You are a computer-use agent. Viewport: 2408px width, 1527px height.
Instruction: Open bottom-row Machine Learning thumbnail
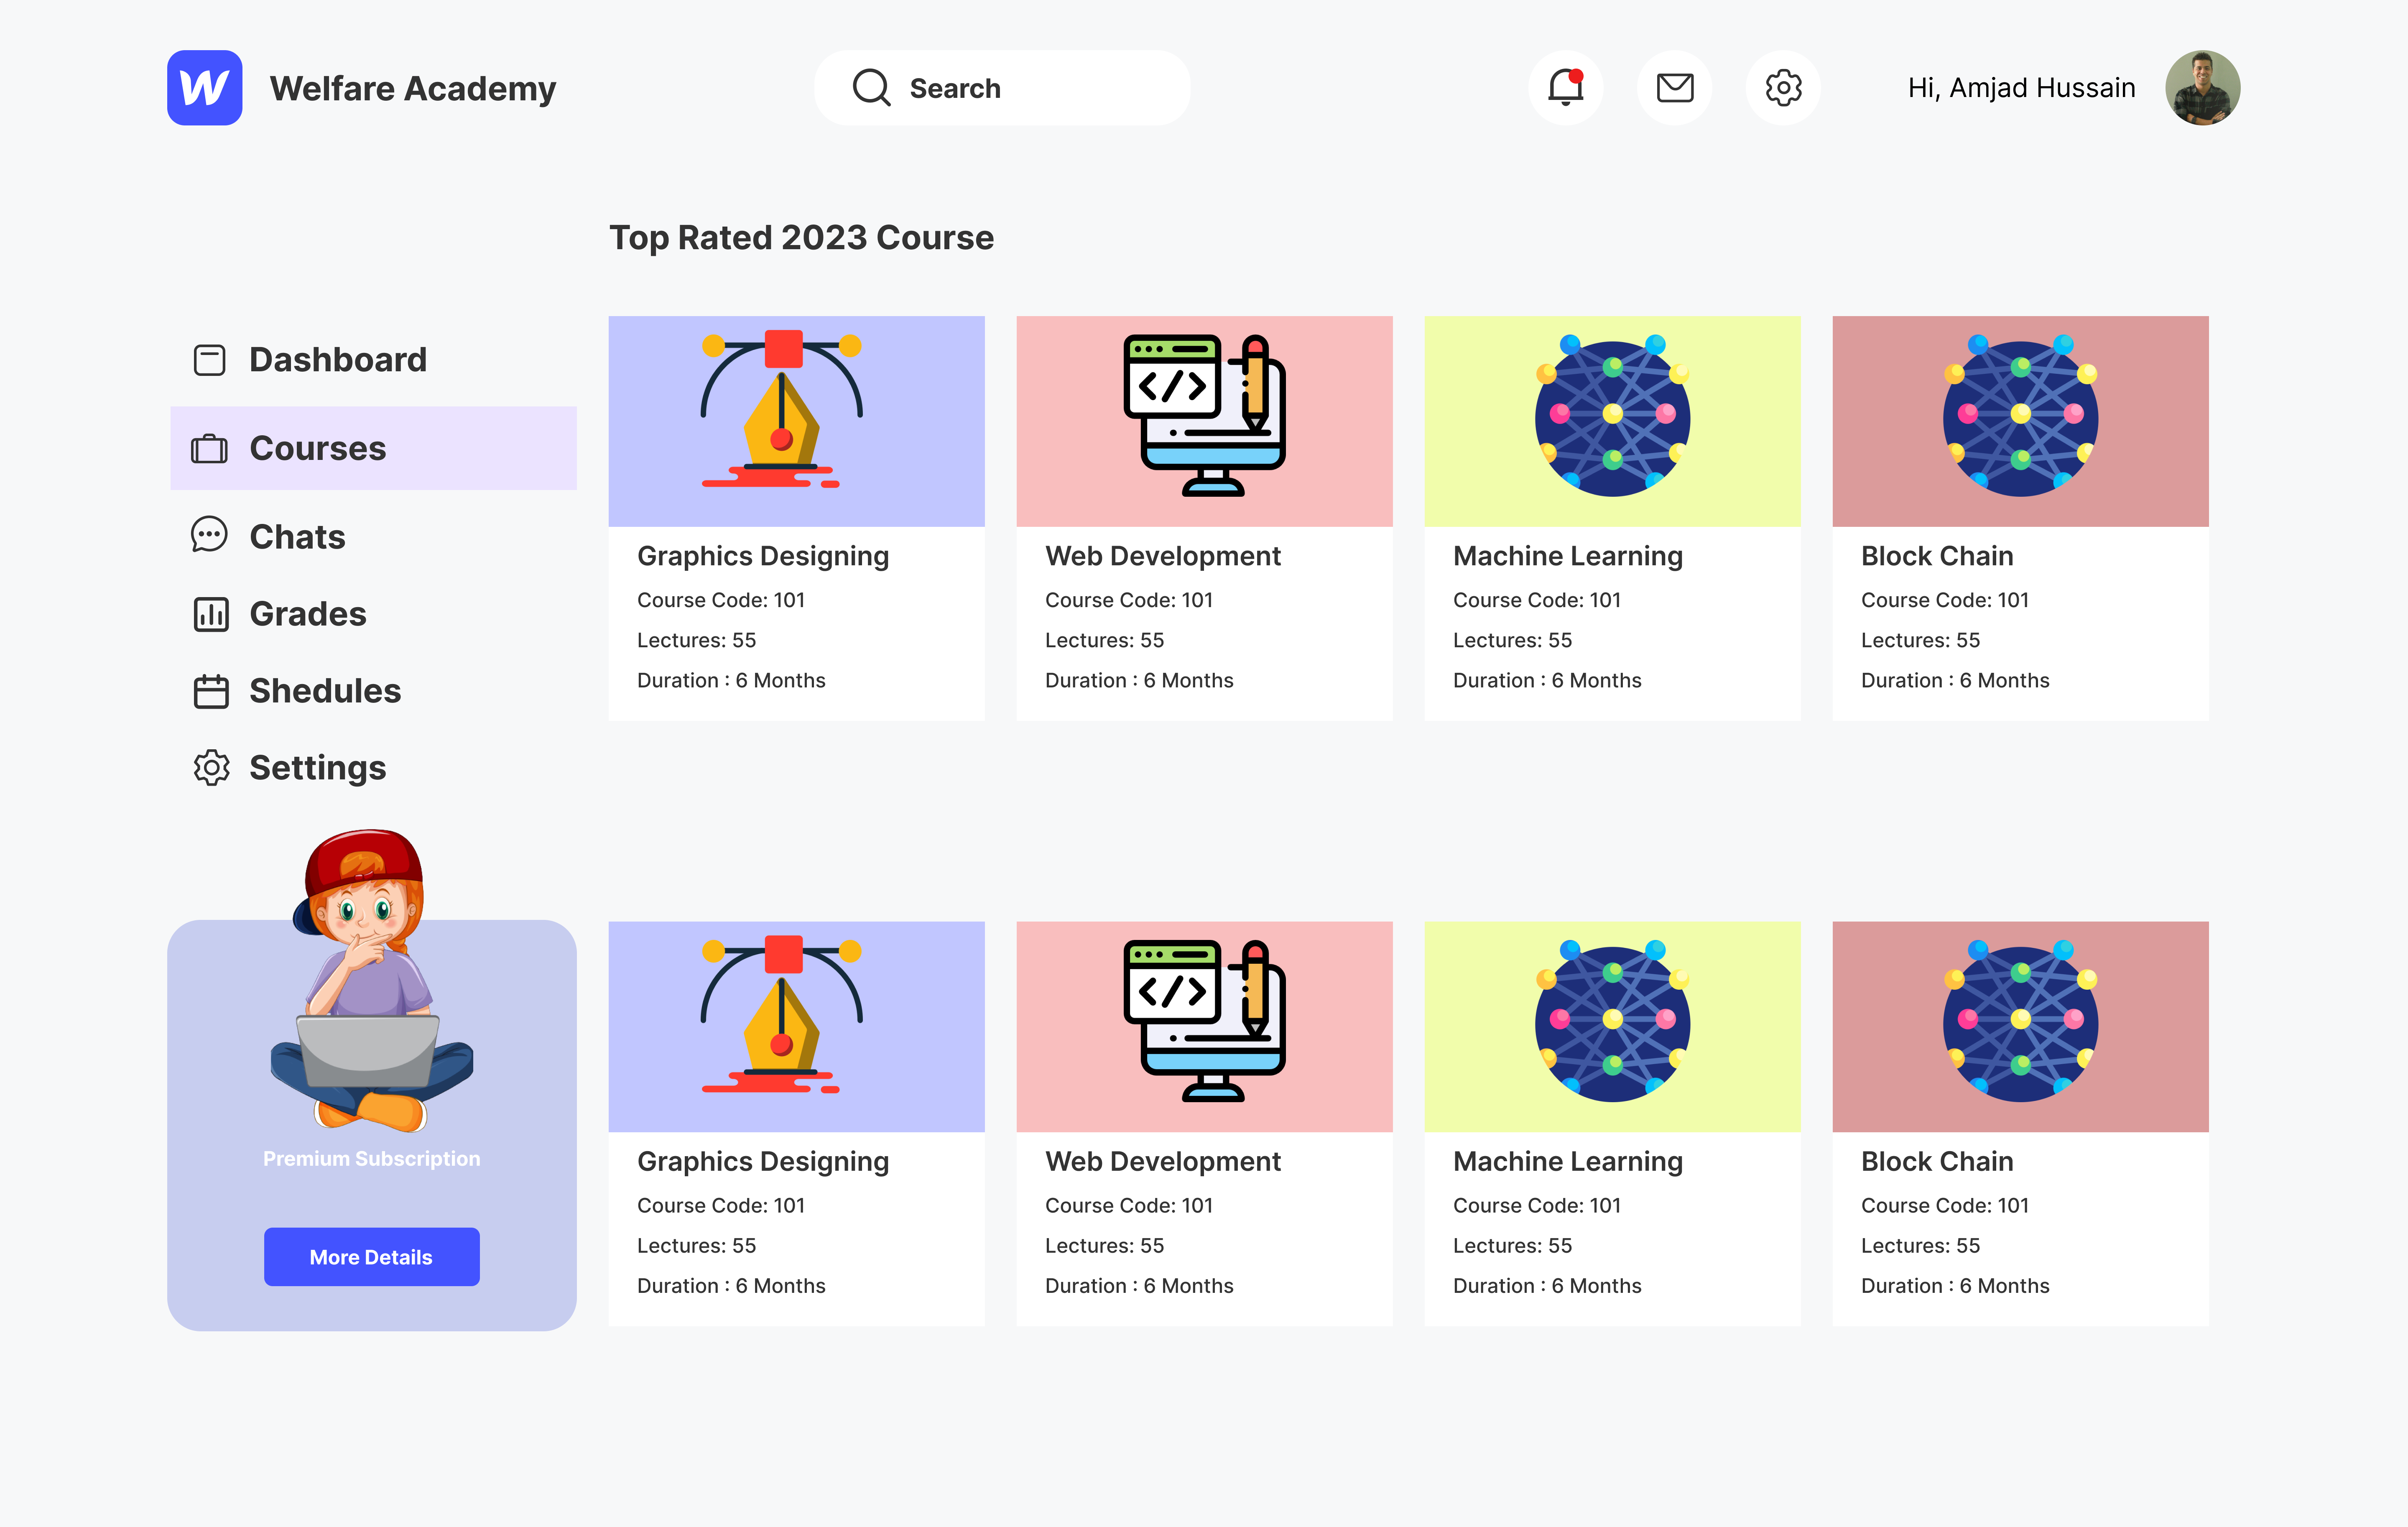pyautogui.click(x=1612, y=1027)
